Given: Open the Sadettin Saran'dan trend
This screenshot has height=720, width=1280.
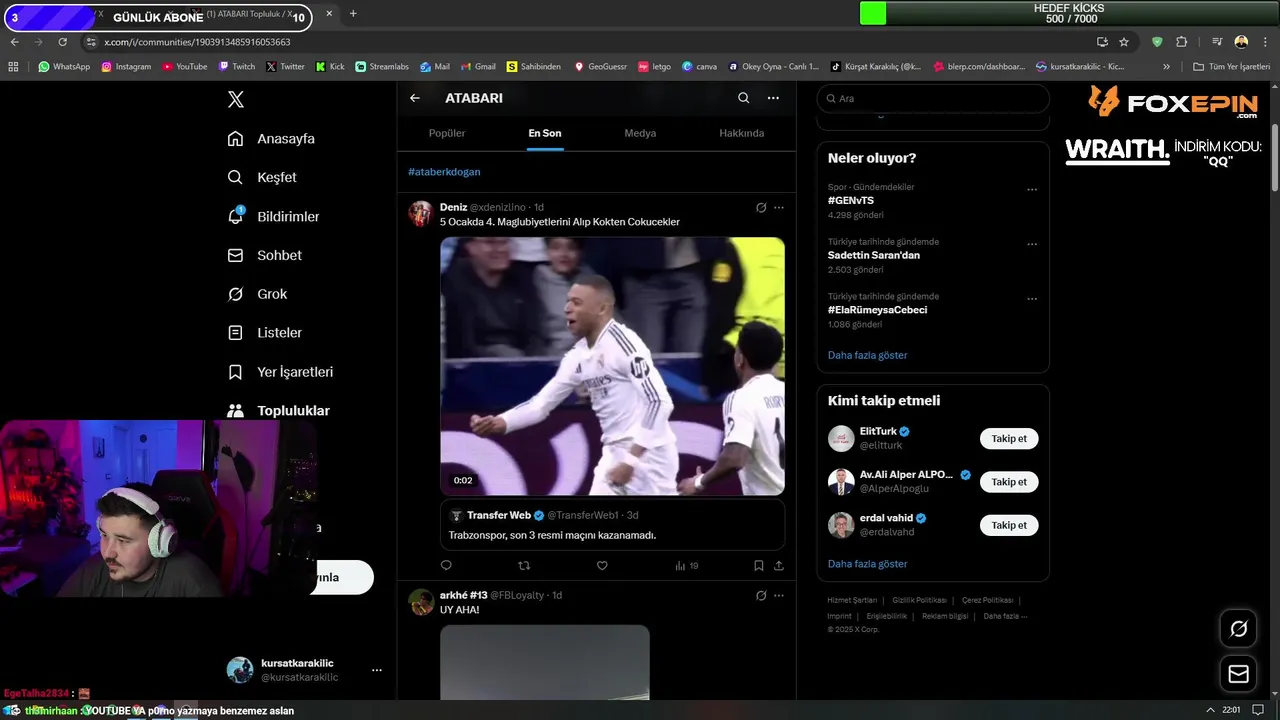Looking at the screenshot, I should click(x=874, y=255).
